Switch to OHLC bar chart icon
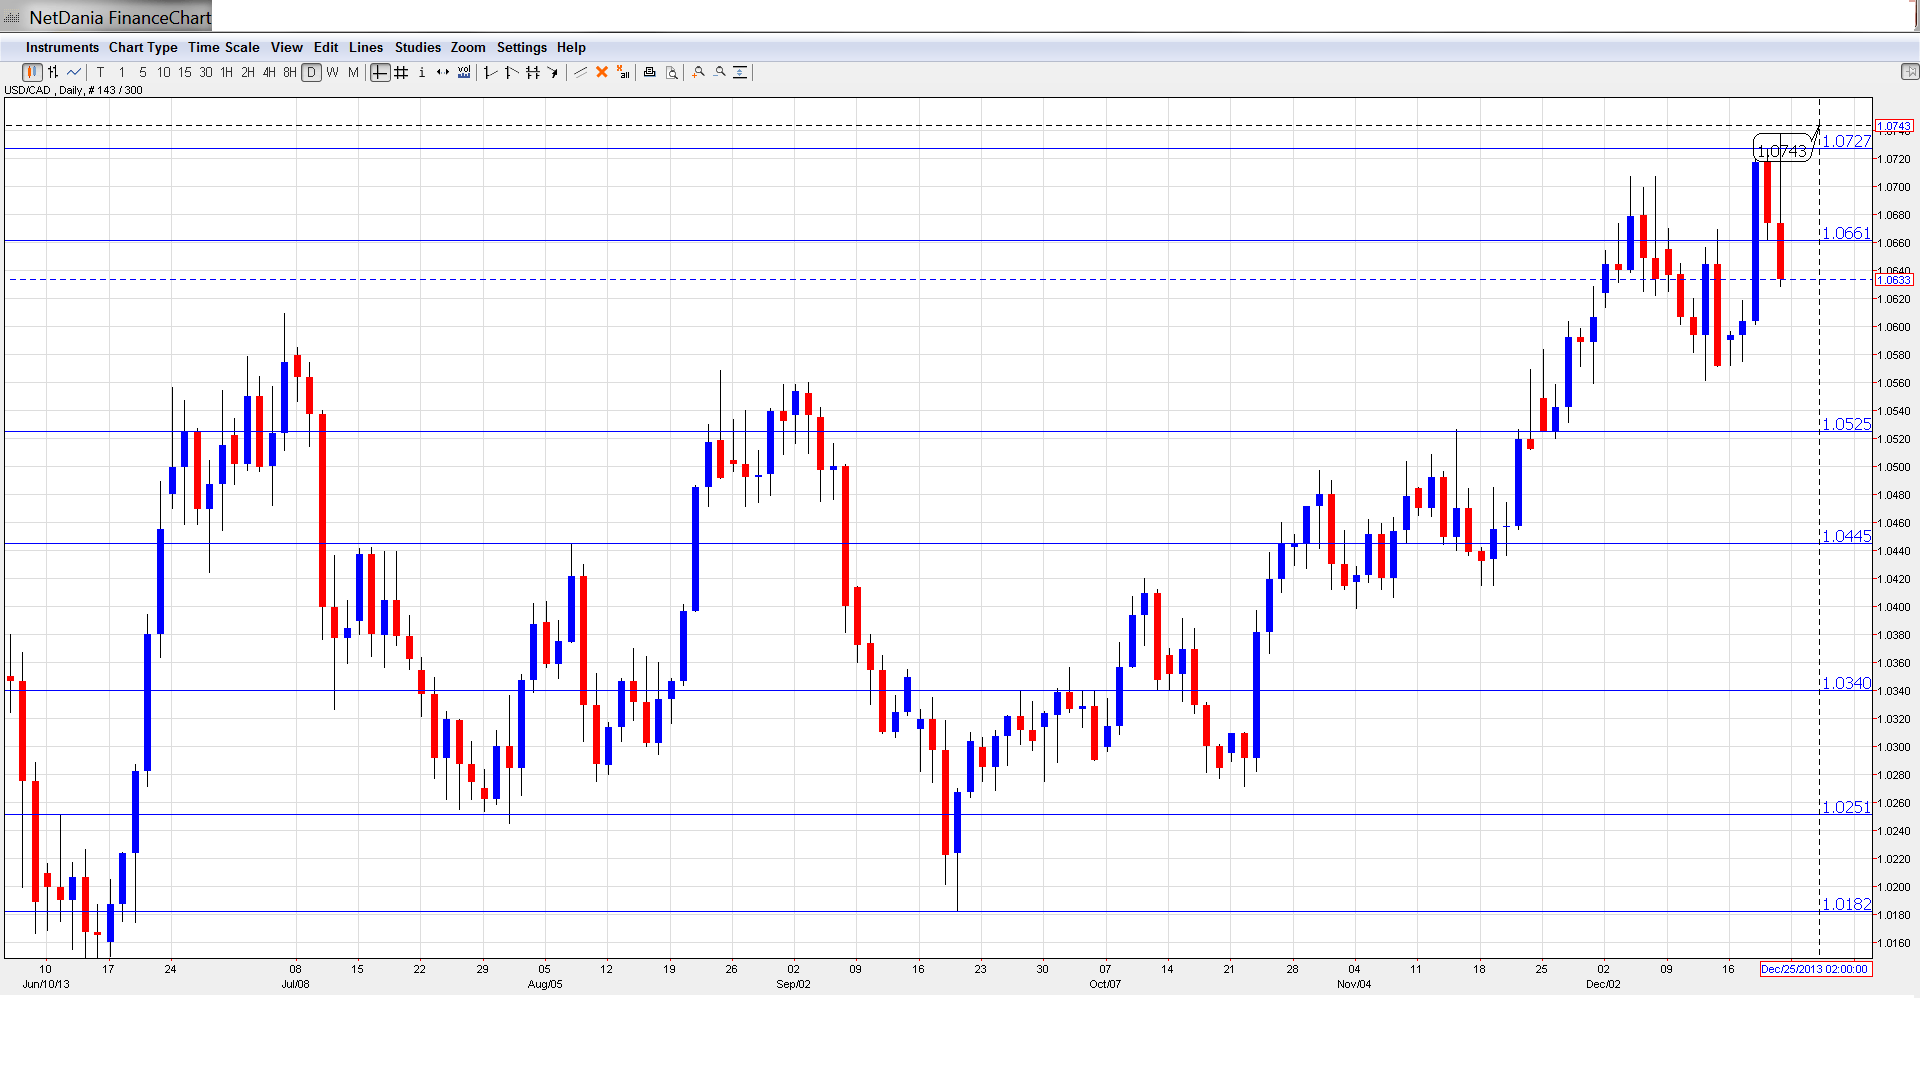This screenshot has width=1920, height=1080. point(53,72)
